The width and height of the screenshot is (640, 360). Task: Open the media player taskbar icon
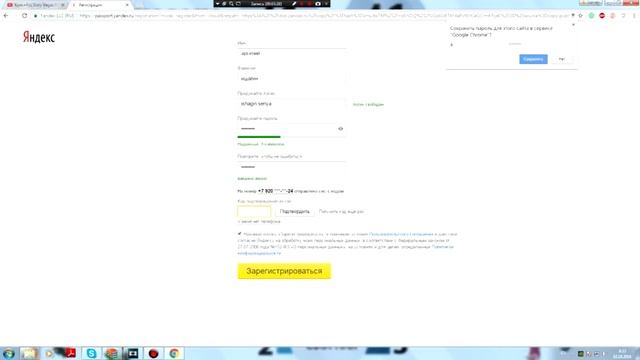(x=49, y=353)
